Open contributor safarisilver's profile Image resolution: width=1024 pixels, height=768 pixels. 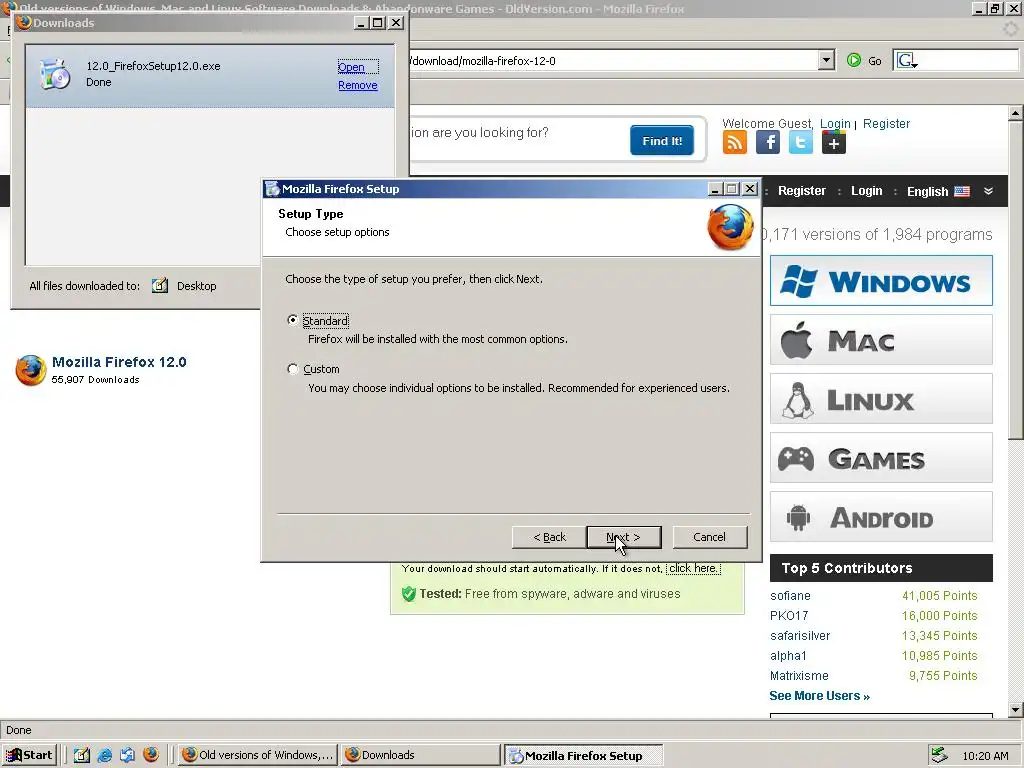point(800,635)
